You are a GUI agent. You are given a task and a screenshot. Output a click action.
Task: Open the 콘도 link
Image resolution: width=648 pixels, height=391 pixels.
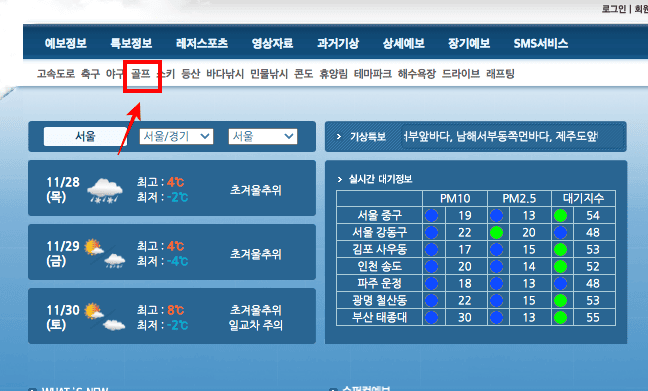tap(303, 74)
